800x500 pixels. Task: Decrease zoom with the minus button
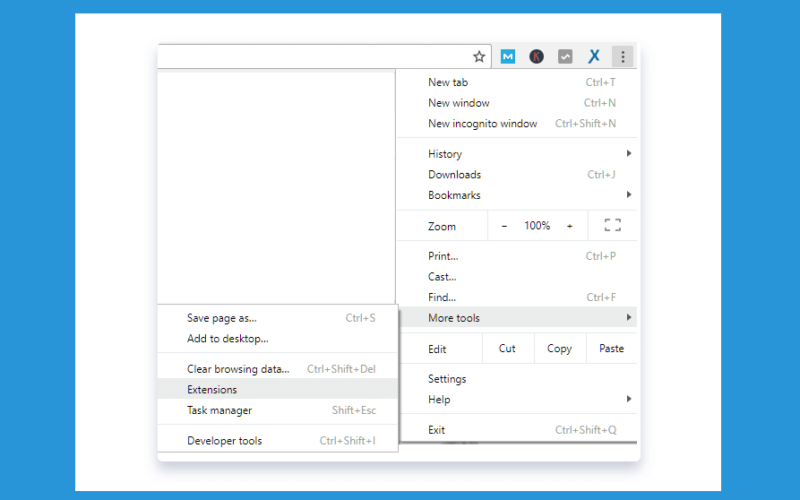pyautogui.click(x=504, y=226)
